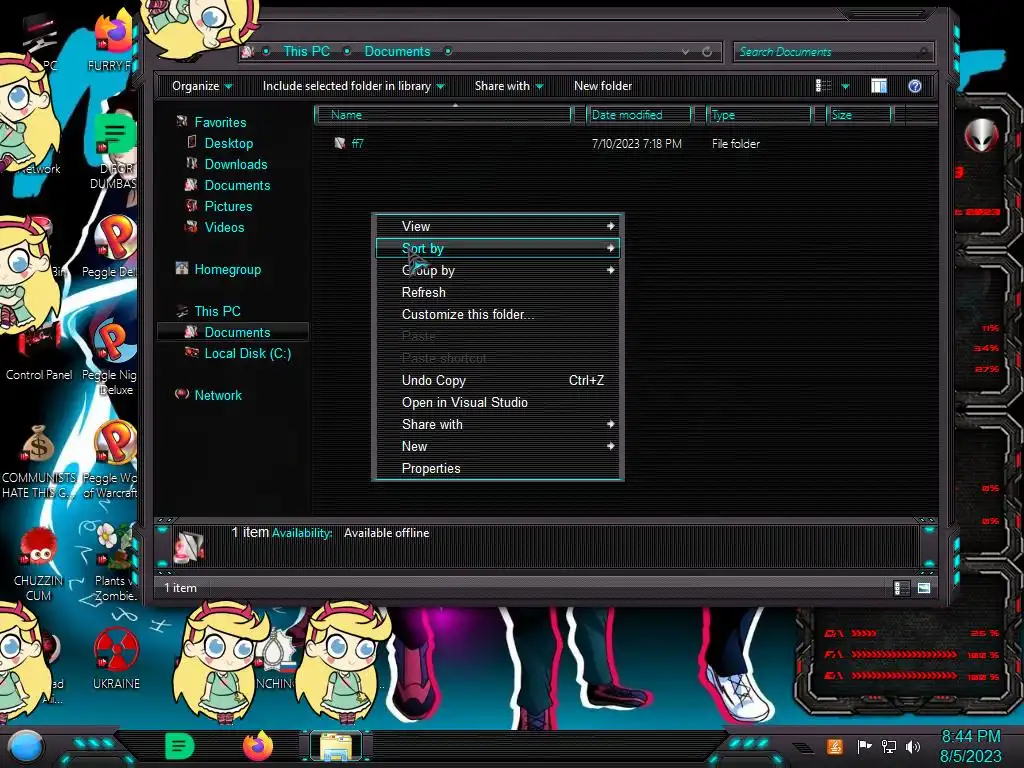Image resolution: width=1024 pixels, height=768 pixels.
Task: Open Firefox on taskbar
Action: click(258, 746)
